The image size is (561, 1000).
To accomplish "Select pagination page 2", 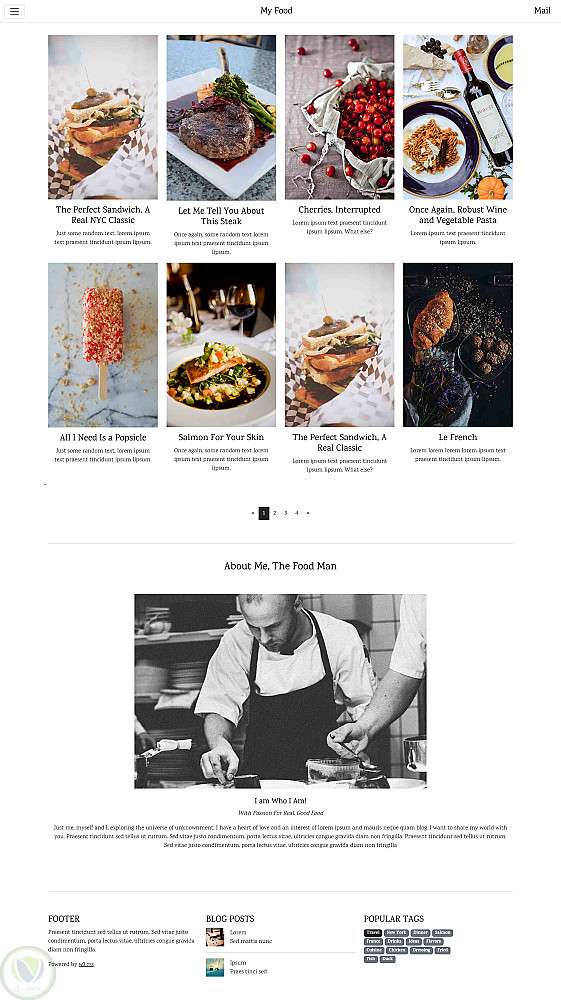I will [275, 513].
